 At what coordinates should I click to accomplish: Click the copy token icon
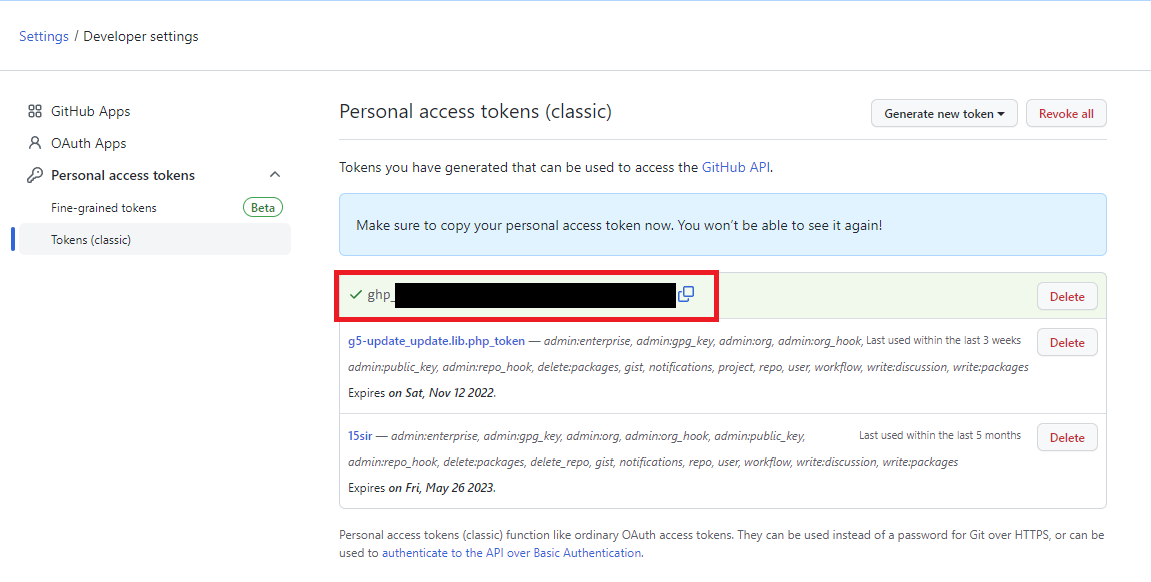pyautogui.click(x=686, y=294)
